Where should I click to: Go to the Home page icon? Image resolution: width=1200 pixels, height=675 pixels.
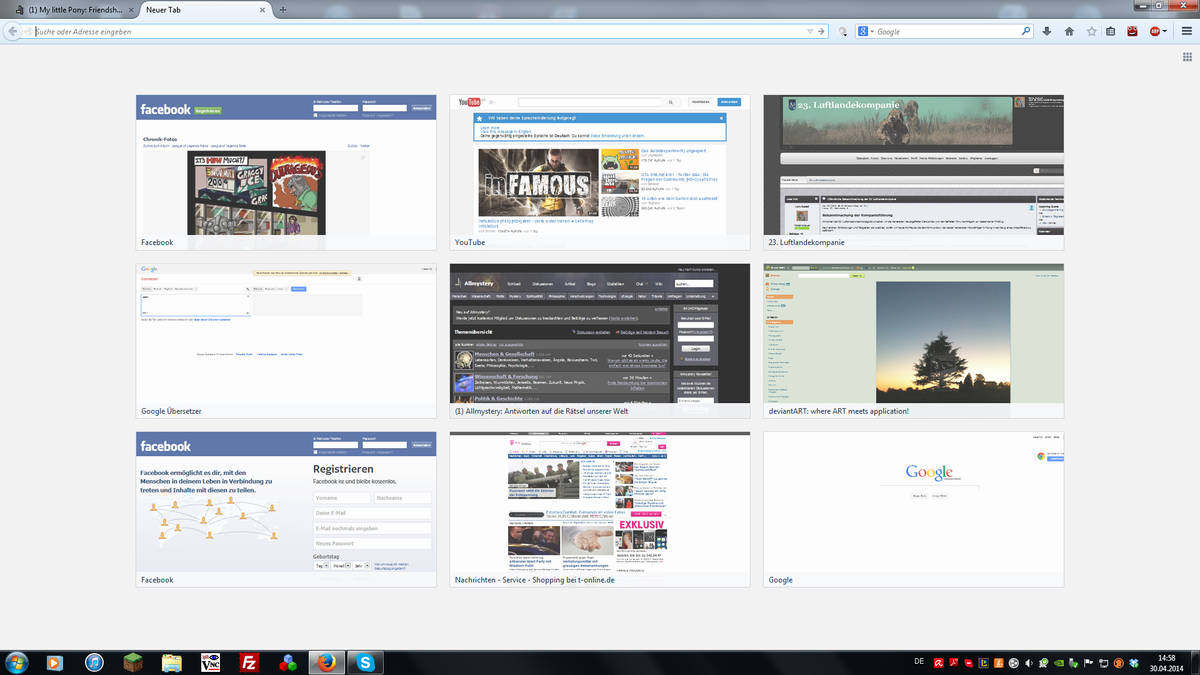1069,31
